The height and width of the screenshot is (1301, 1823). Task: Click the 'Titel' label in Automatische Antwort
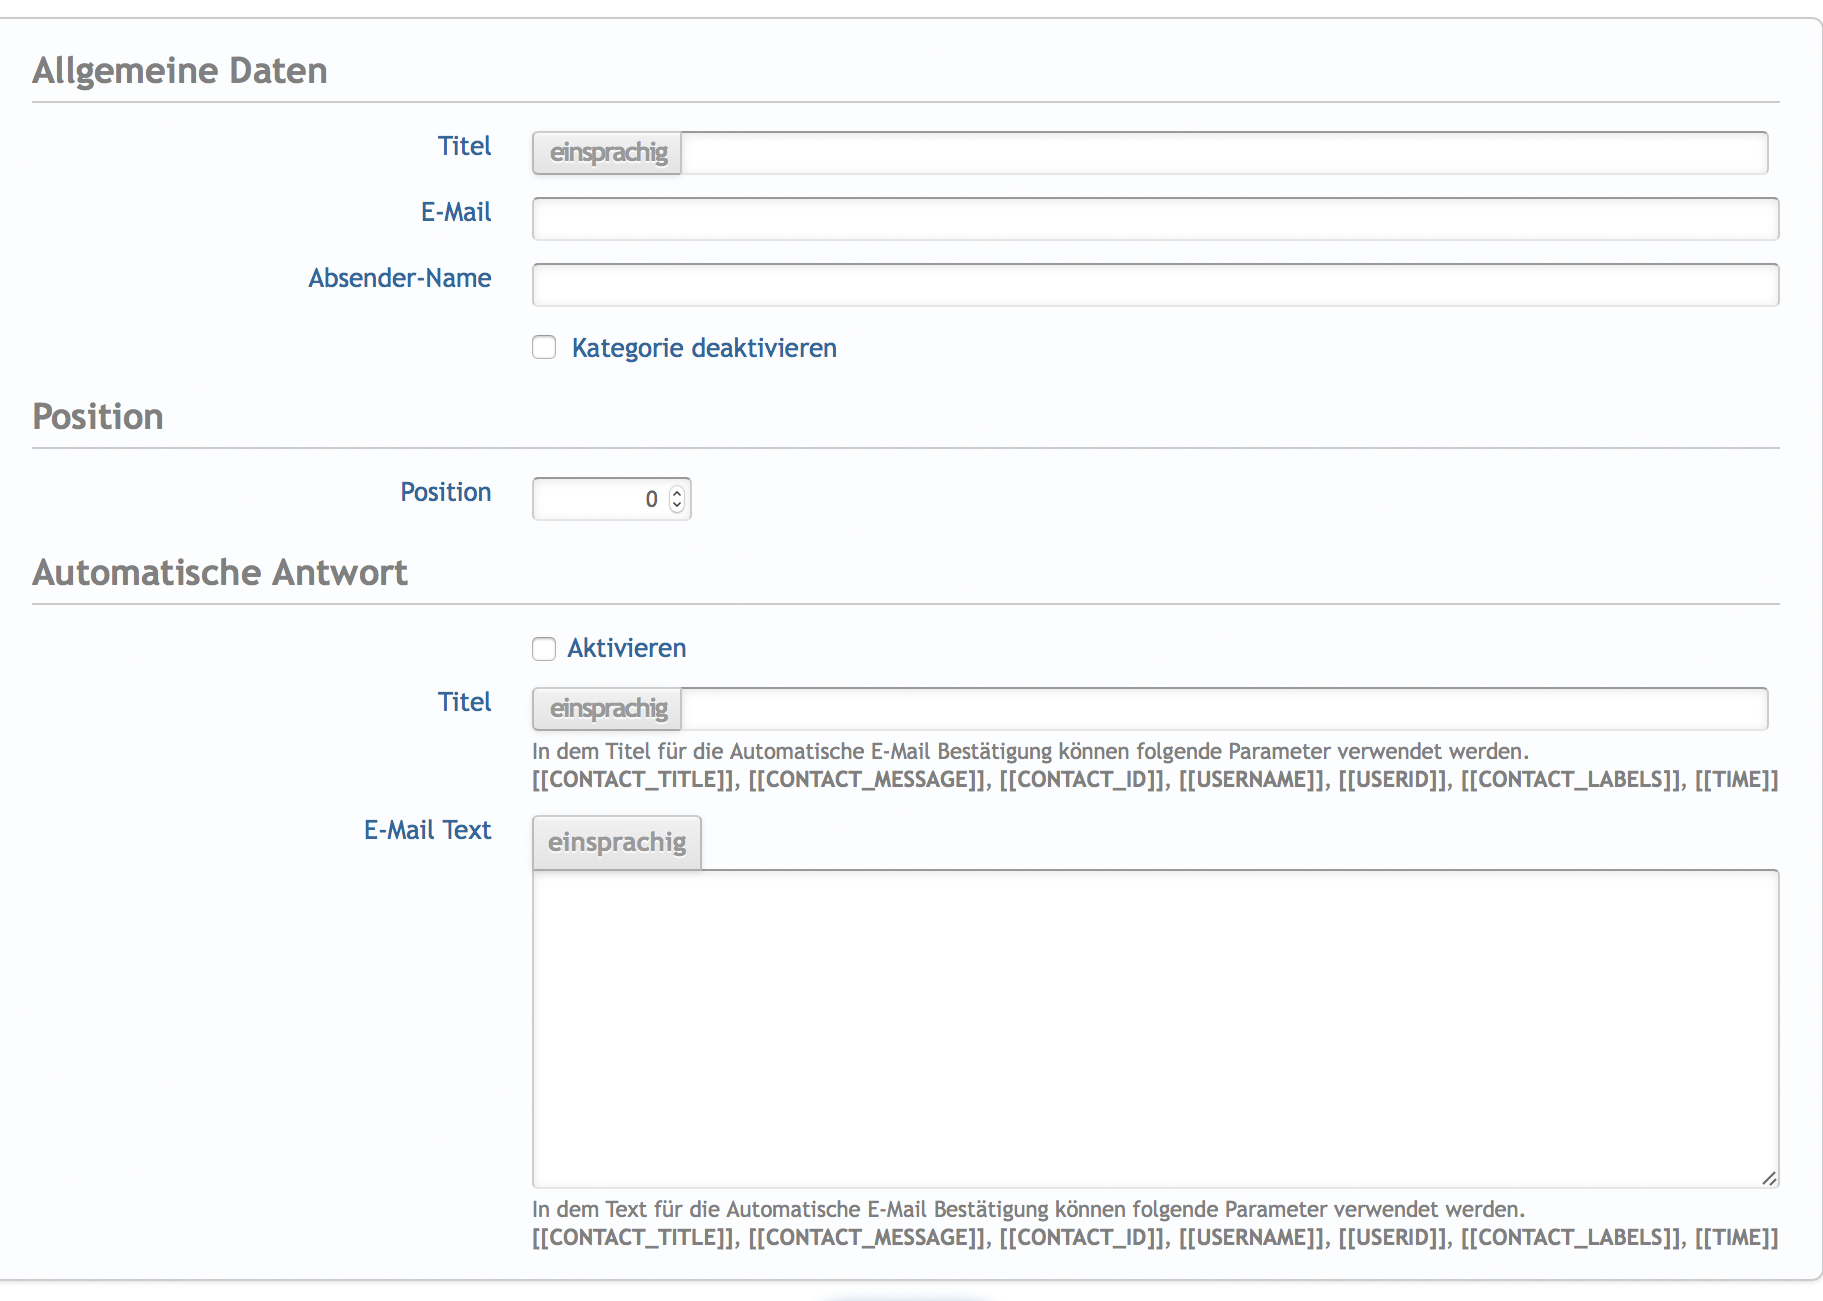click(464, 702)
